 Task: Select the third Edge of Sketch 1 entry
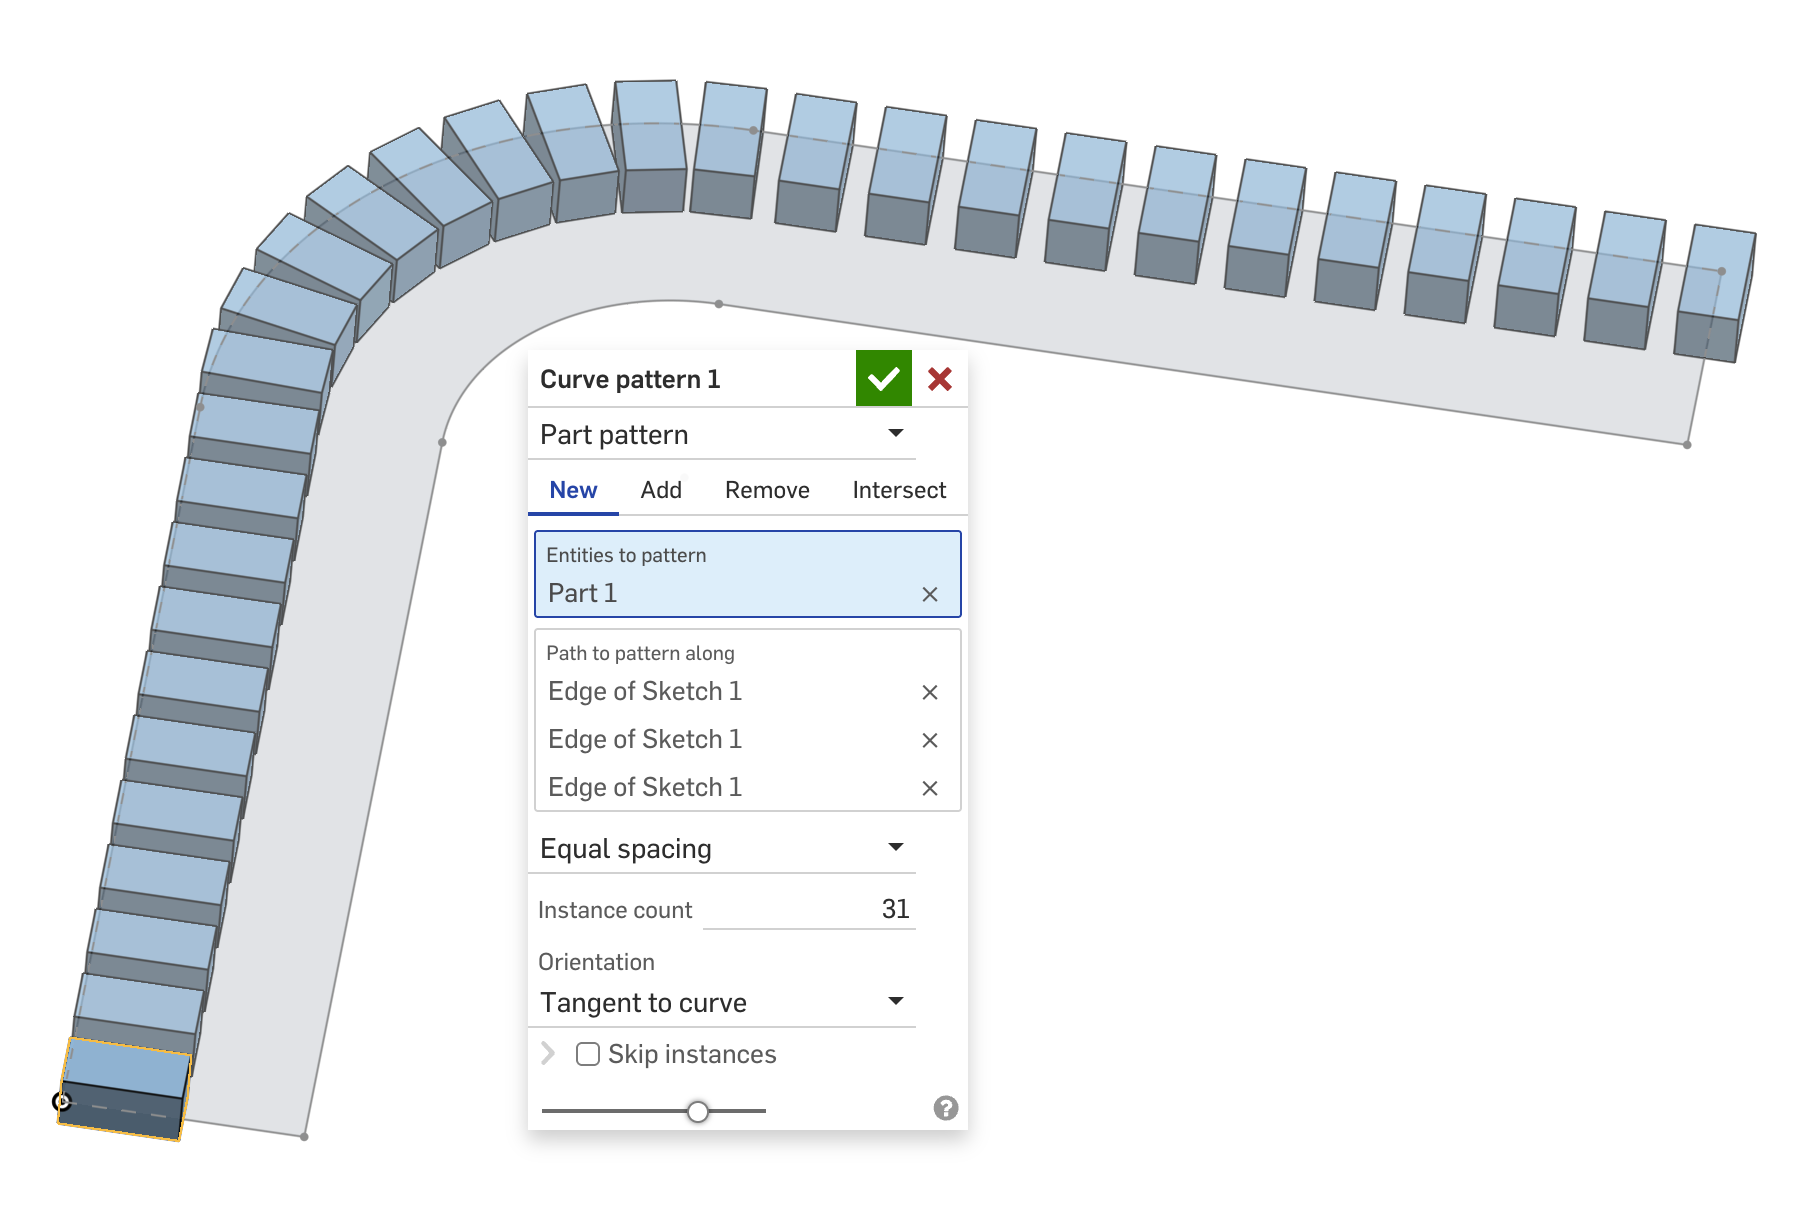645,787
